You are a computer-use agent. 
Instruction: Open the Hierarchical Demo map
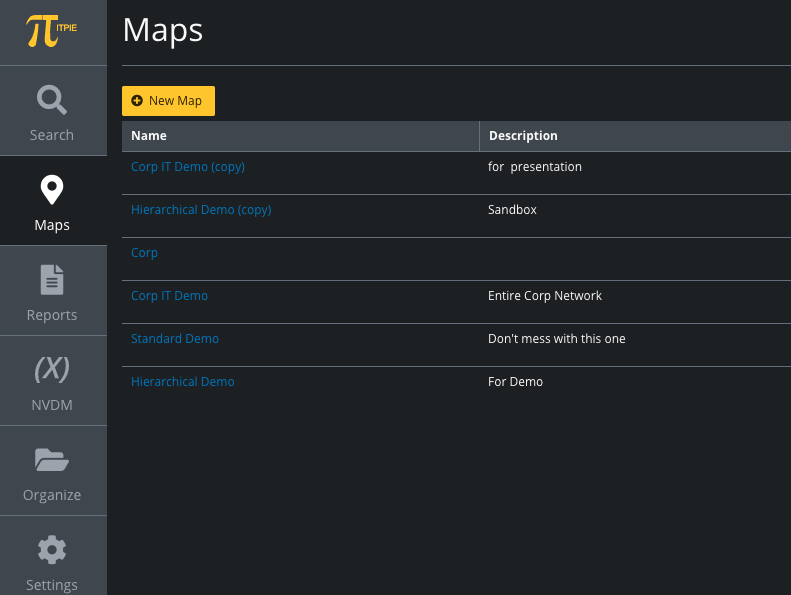coord(183,382)
